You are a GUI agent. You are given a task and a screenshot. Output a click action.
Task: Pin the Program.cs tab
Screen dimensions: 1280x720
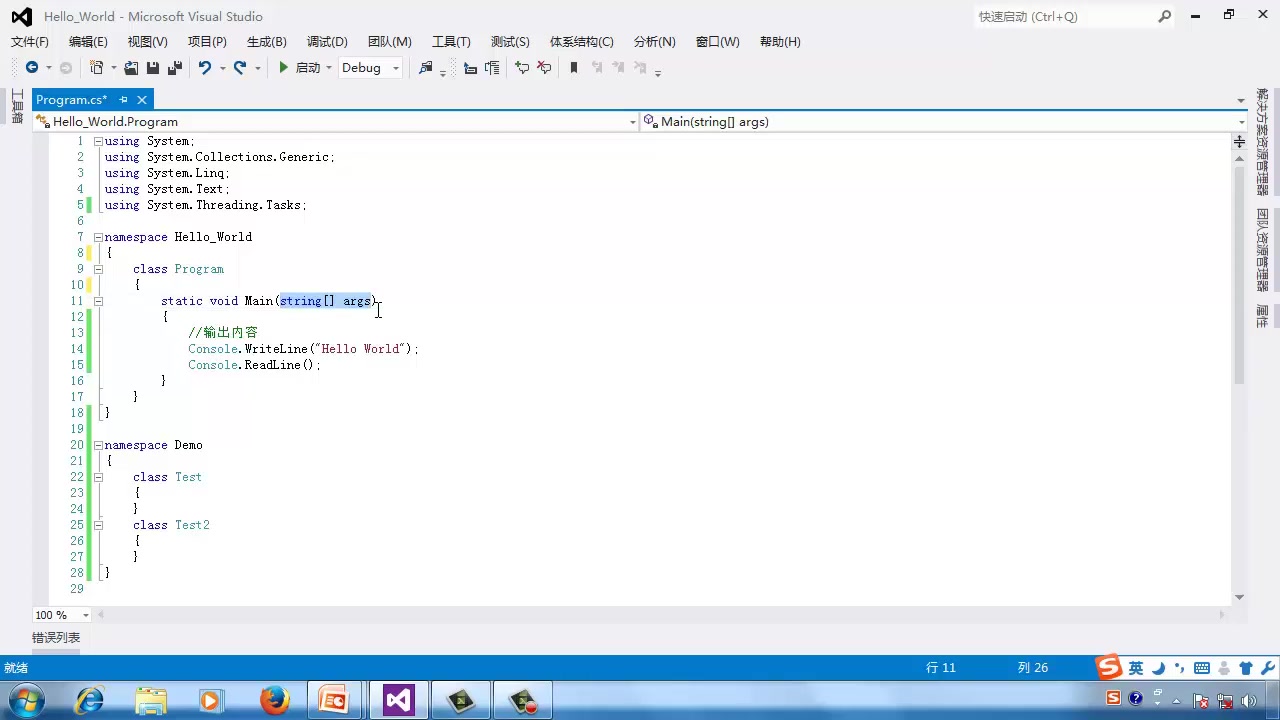[x=123, y=99]
